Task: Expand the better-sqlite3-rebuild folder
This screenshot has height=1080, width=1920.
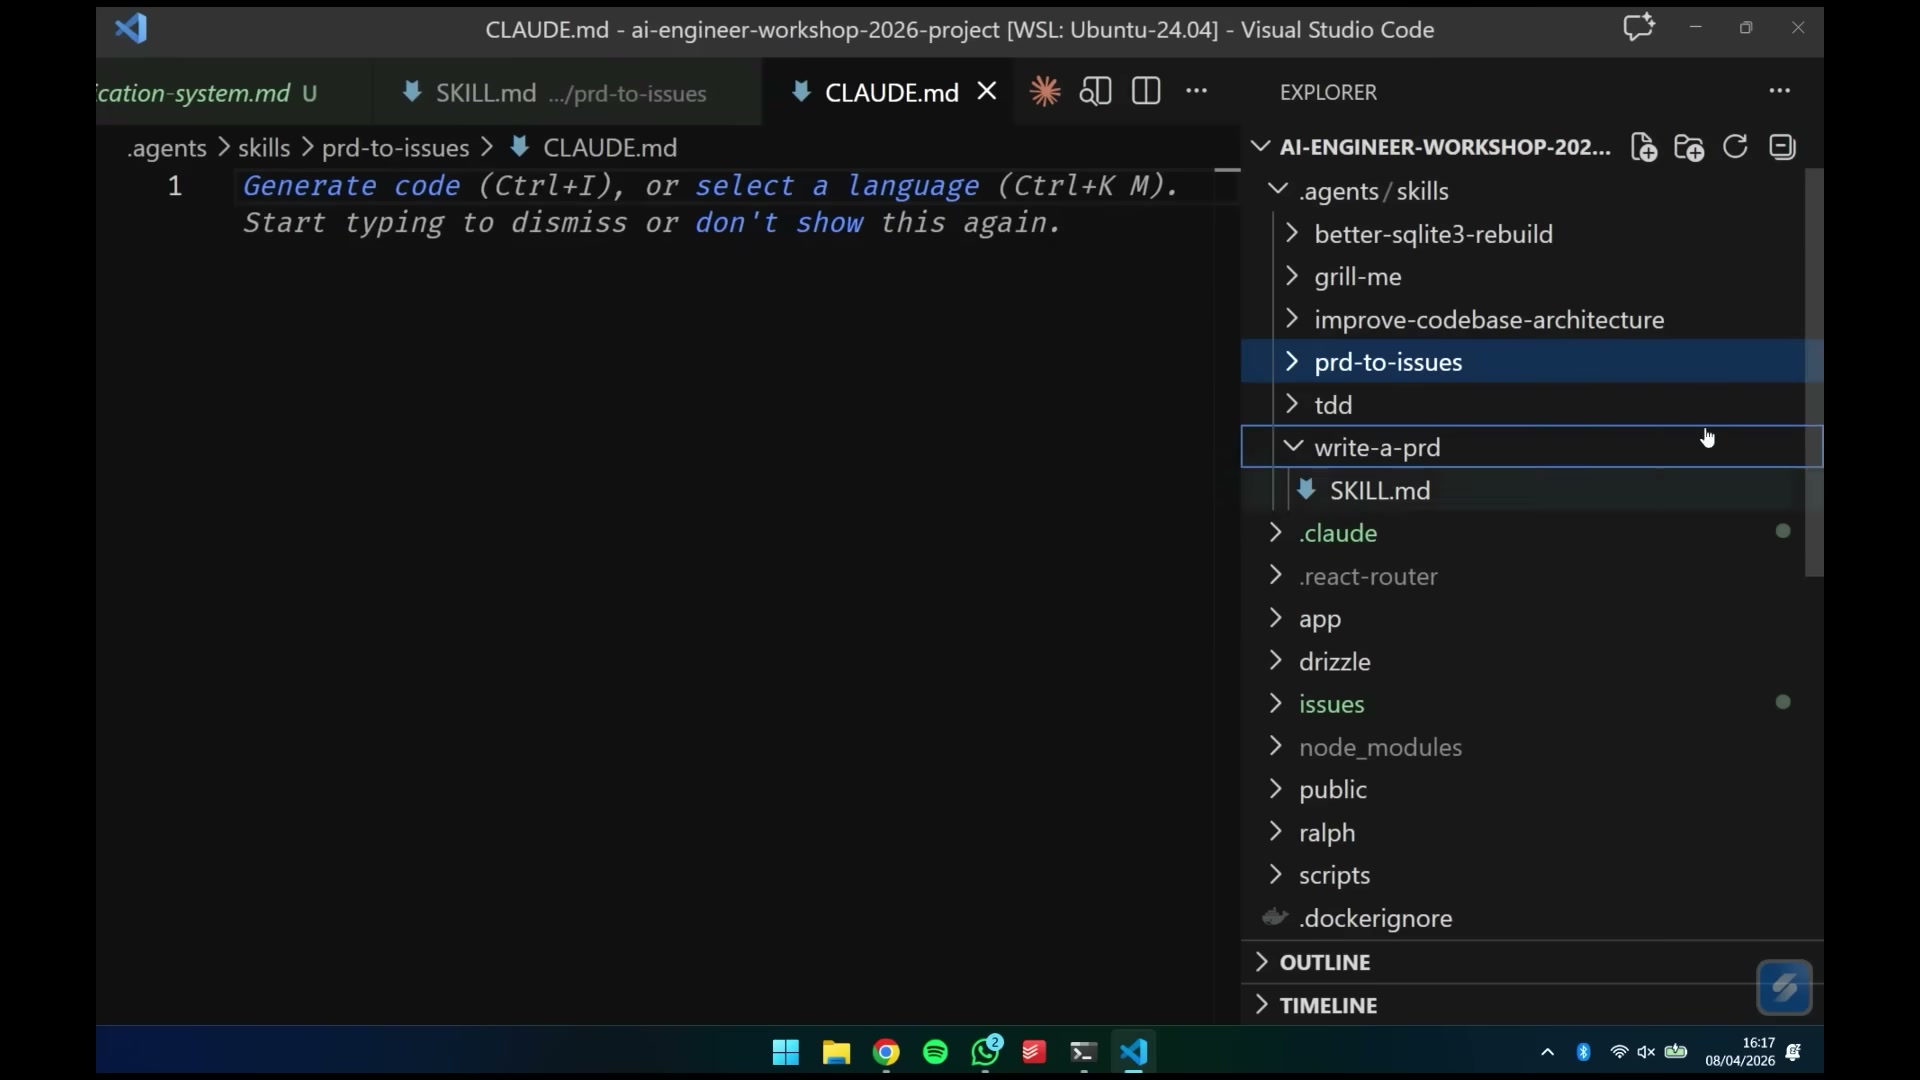Action: tap(1530, 234)
